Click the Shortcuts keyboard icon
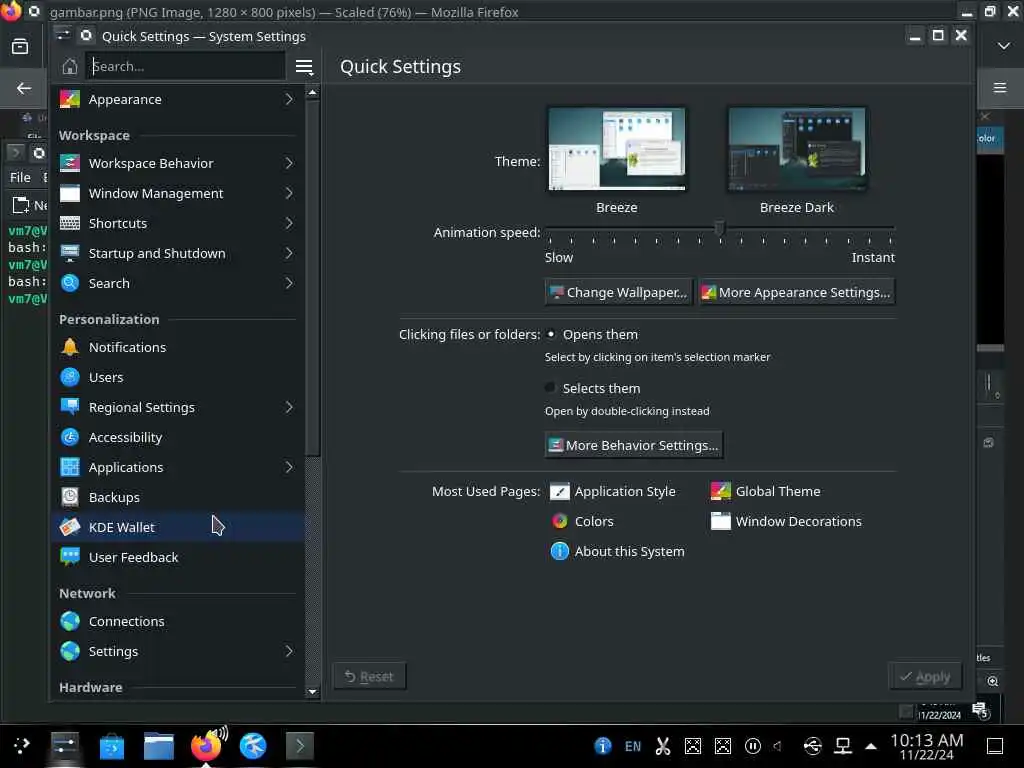This screenshot has width=1024, height=768. tap(70, 223)
